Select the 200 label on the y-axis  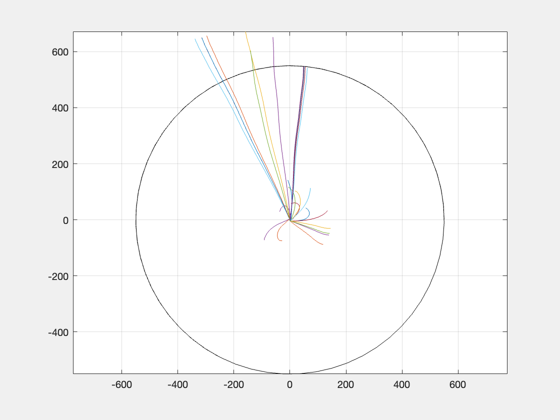(x=60, y=164)
